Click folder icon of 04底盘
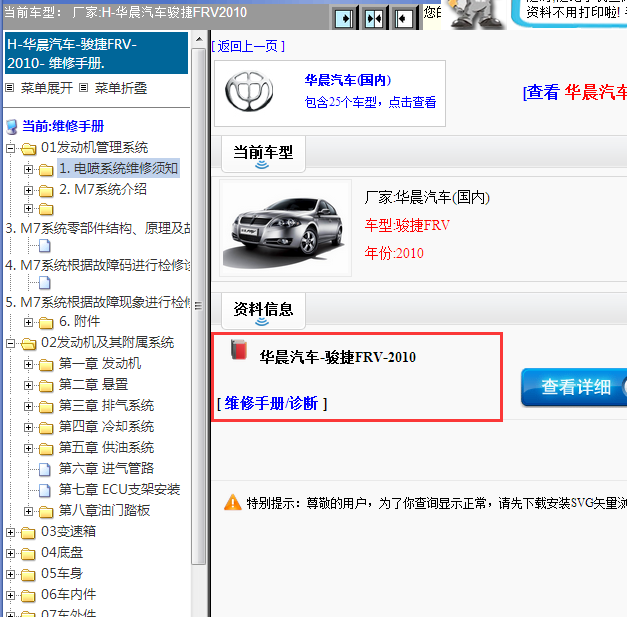Screen dimensions: 627x617 tap(28, 553)
